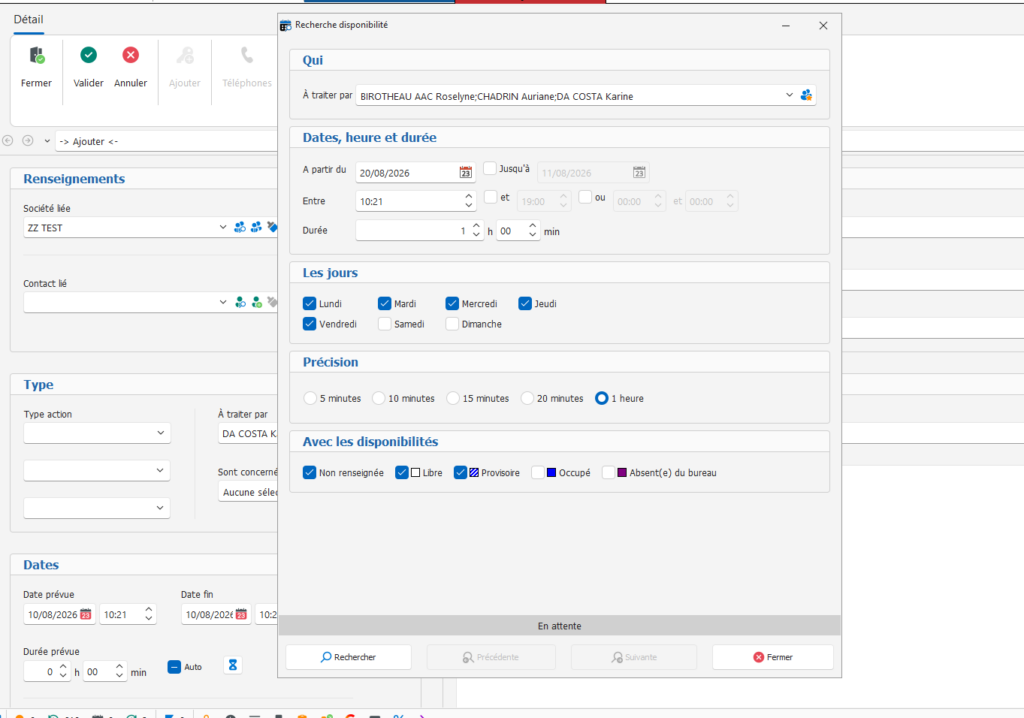The height and width of the screenshot is (718, 1024).
Task: Enable the 'et' end time checkbox
Action: (490, 197)
